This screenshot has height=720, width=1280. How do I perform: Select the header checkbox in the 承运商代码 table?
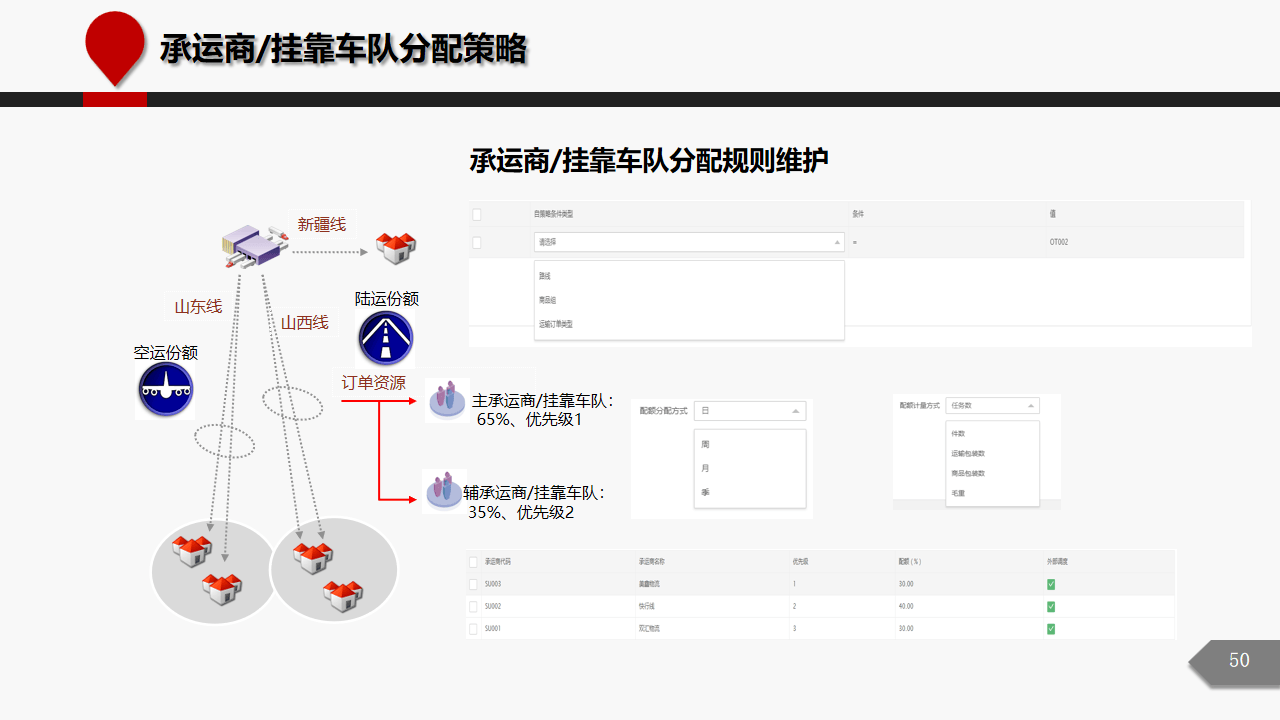(473, 562)
